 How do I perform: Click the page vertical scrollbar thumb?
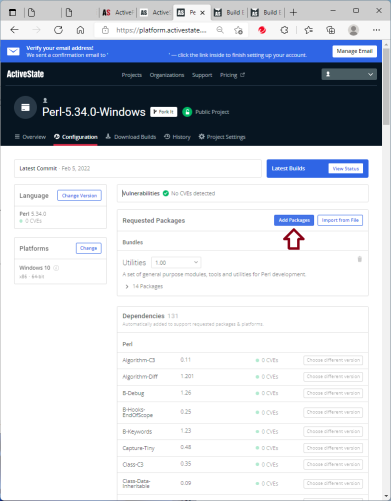coord(386,86)
